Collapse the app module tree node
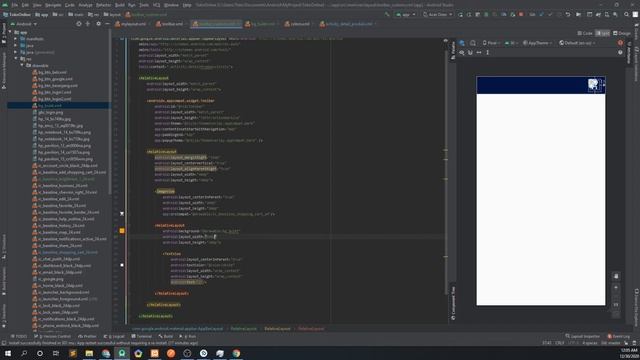640x360 pixels. pyautogui.click(x=11, y=32)
